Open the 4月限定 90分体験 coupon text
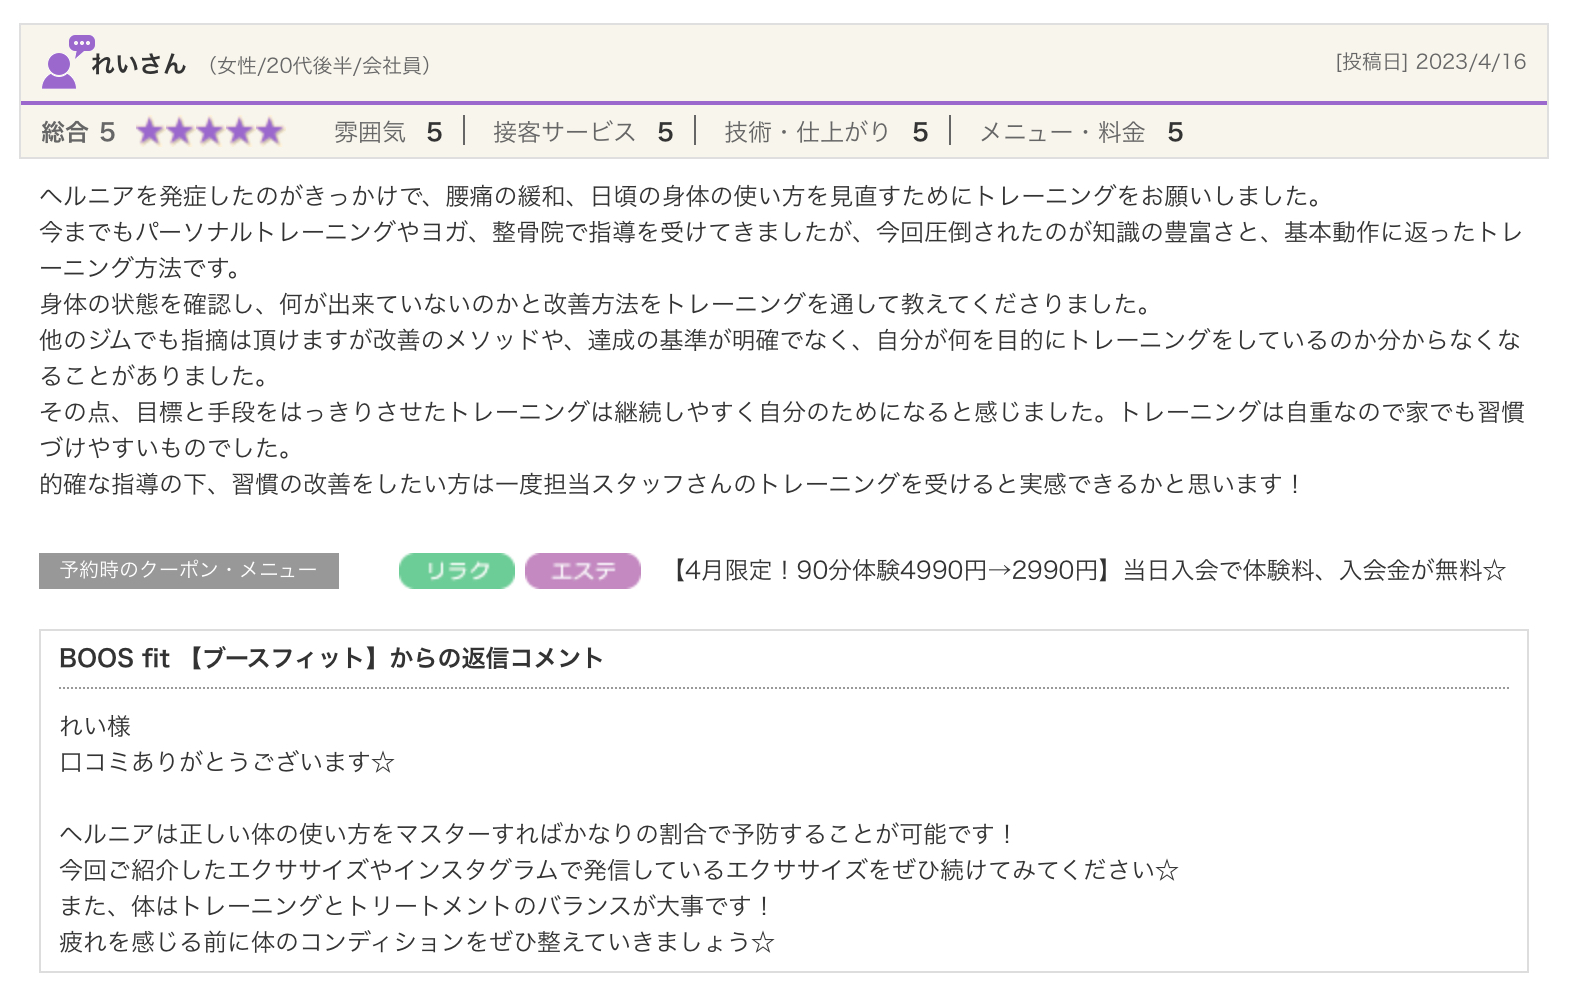 tap(1086, 571)
